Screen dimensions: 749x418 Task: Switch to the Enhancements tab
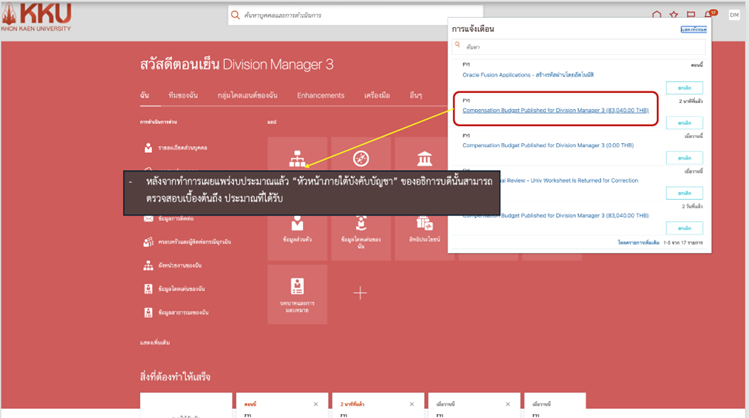click(x=320, y=95)
